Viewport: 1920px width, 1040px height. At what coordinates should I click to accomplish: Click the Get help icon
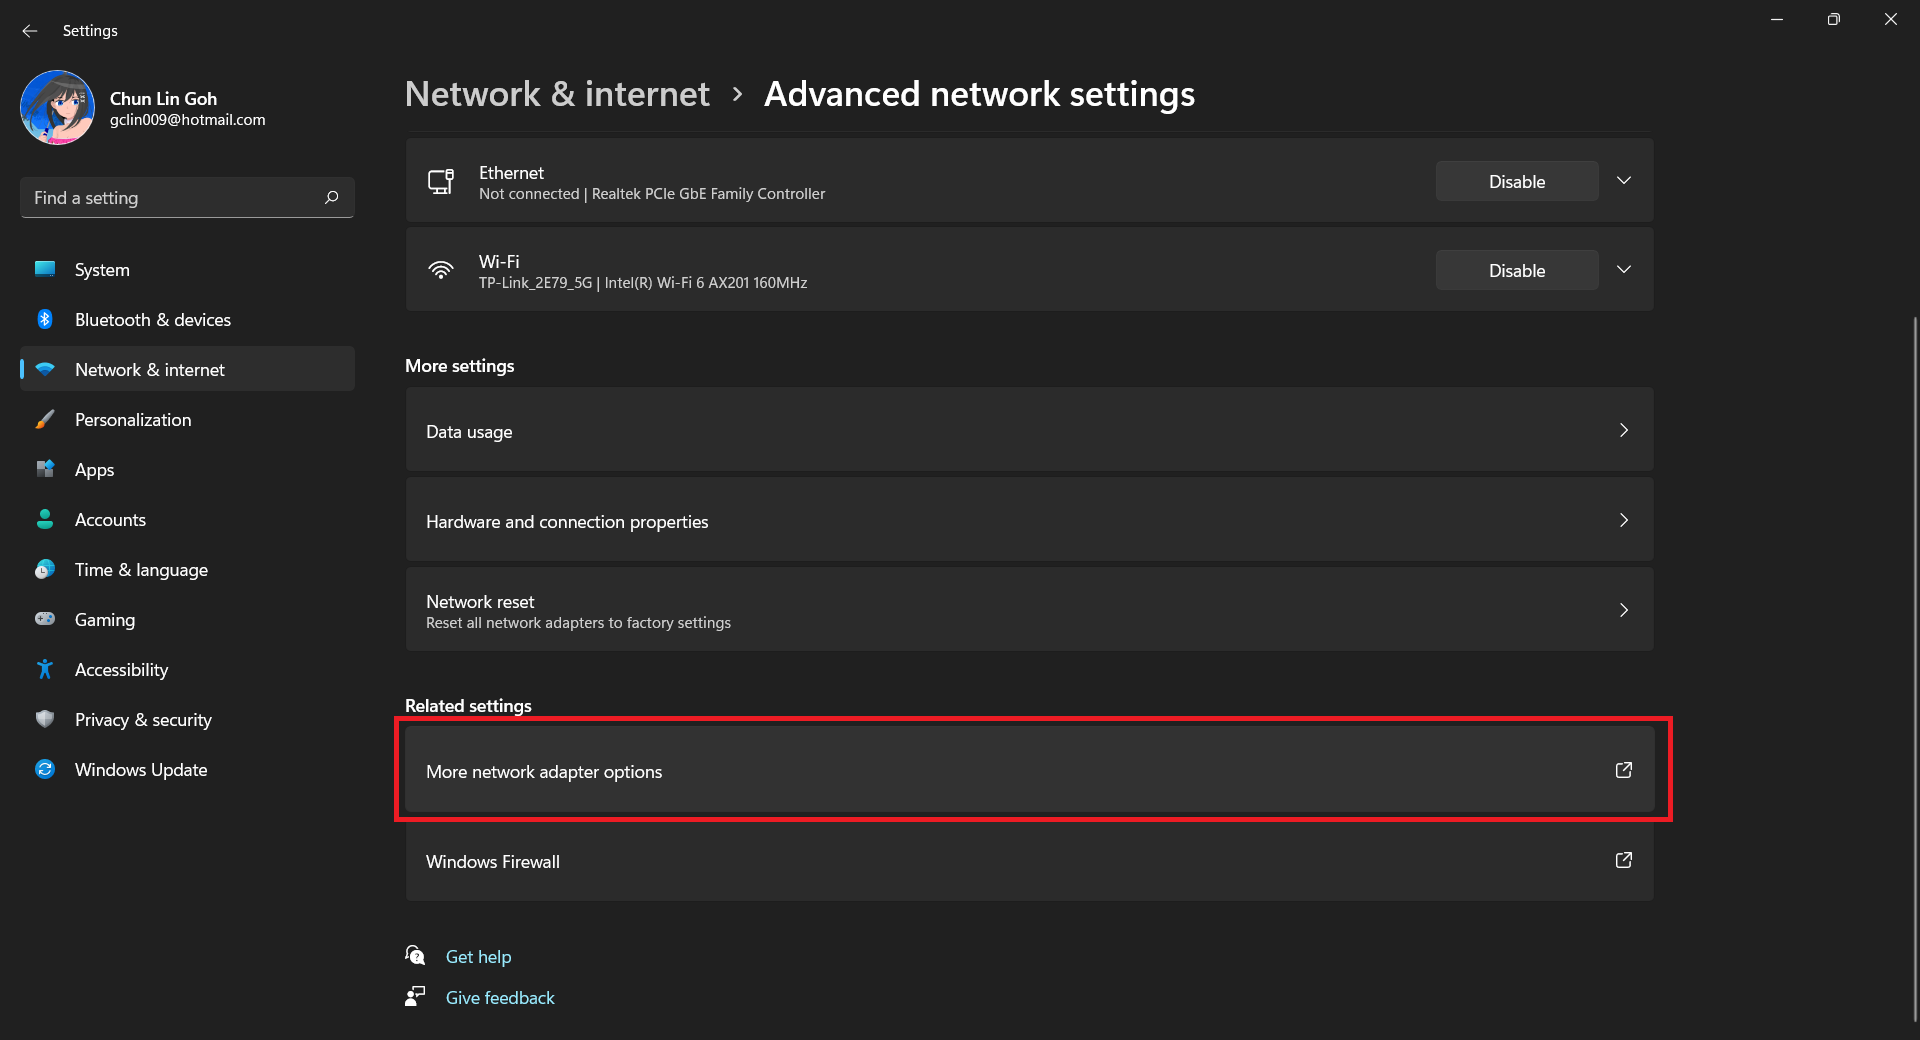(415, 956)
